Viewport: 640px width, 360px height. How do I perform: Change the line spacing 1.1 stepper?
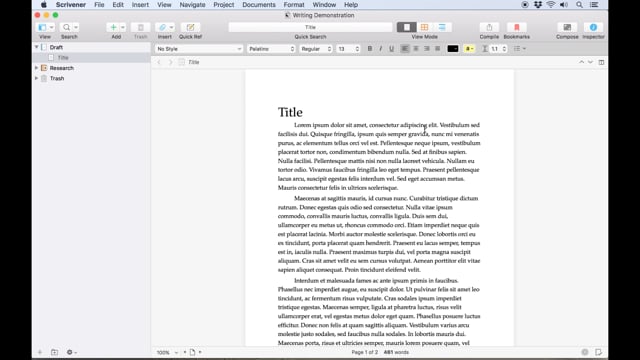pos(504,49)
